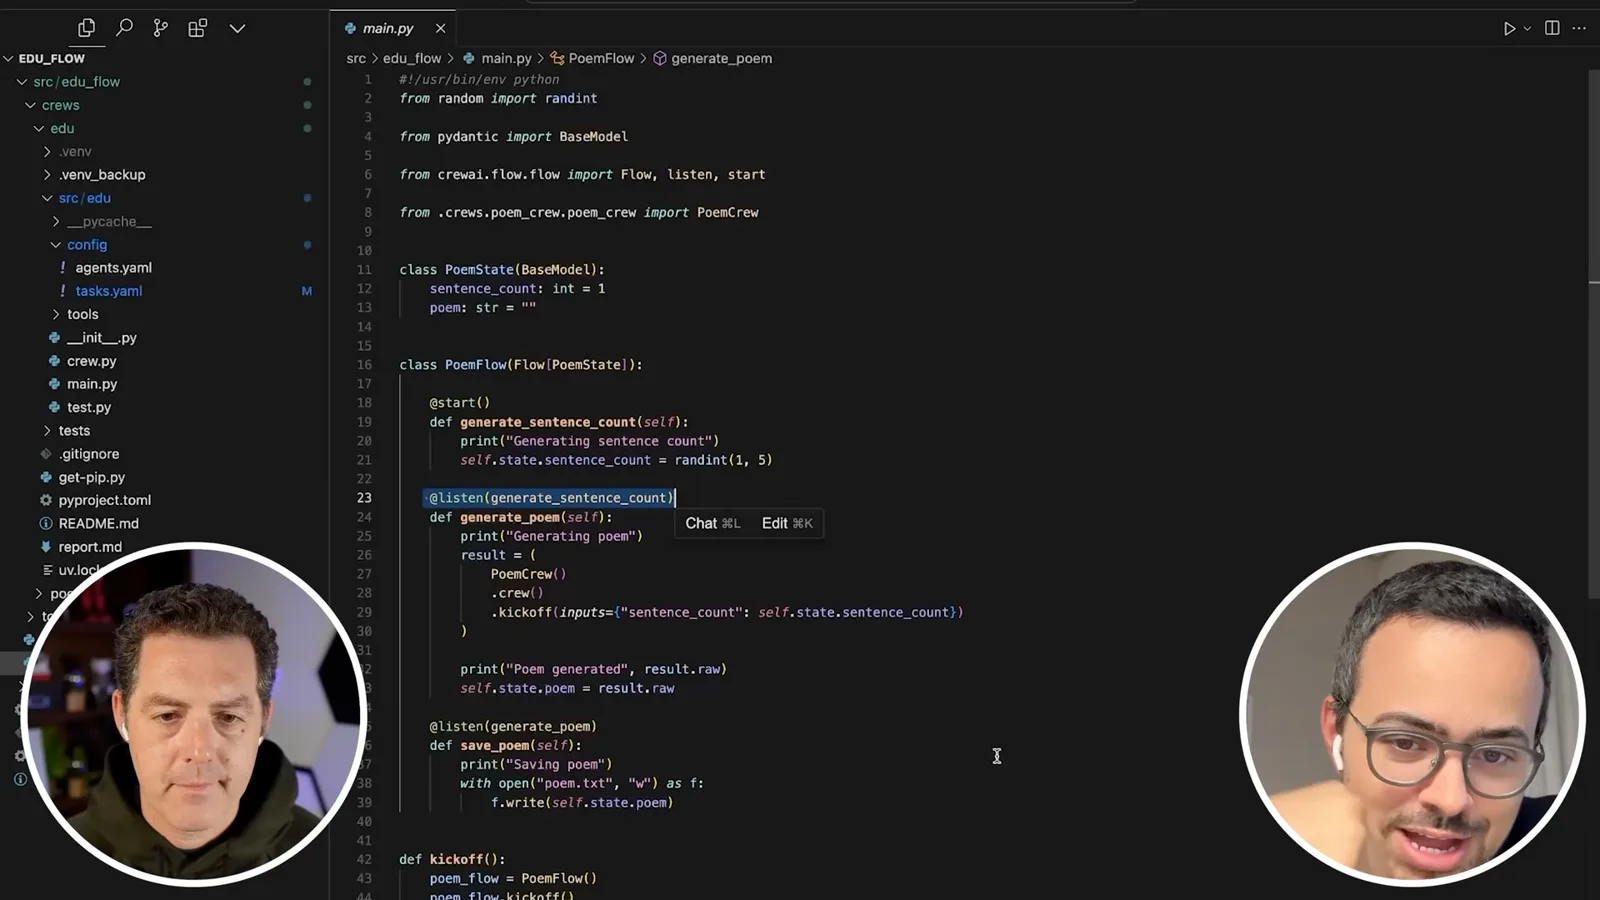Image resolution: width=1600 pixels, height=900 pixels.
Task: Open __init__.py in explorer
Action: 101,338
